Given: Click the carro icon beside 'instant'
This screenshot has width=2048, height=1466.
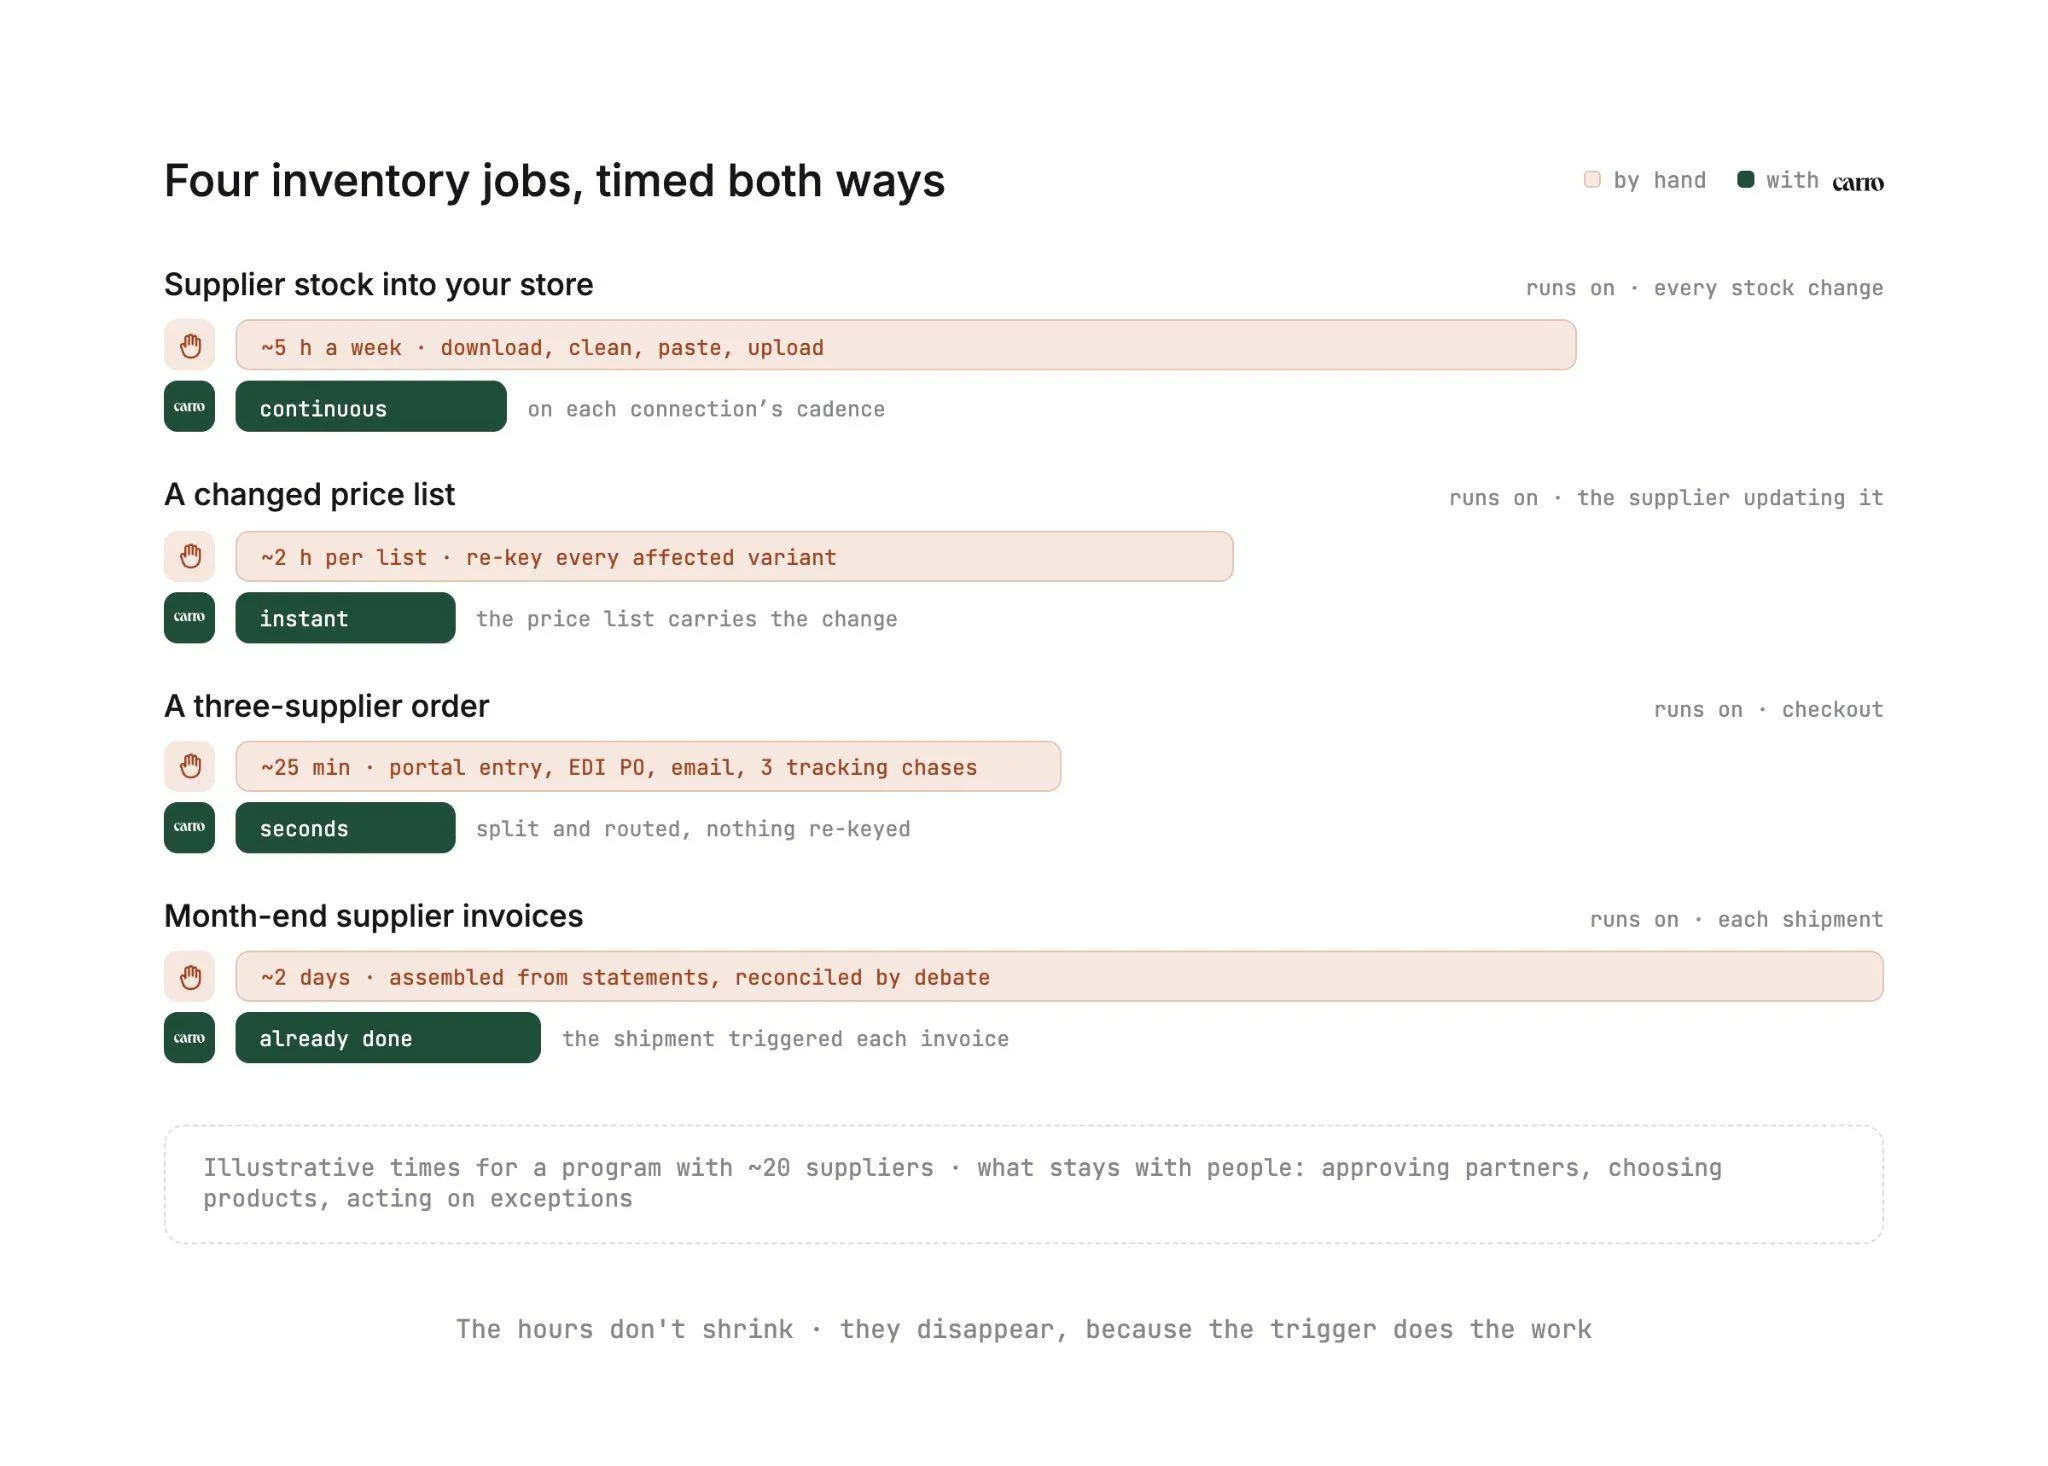Looking at the screenshot, I should [x=189, y=617].
